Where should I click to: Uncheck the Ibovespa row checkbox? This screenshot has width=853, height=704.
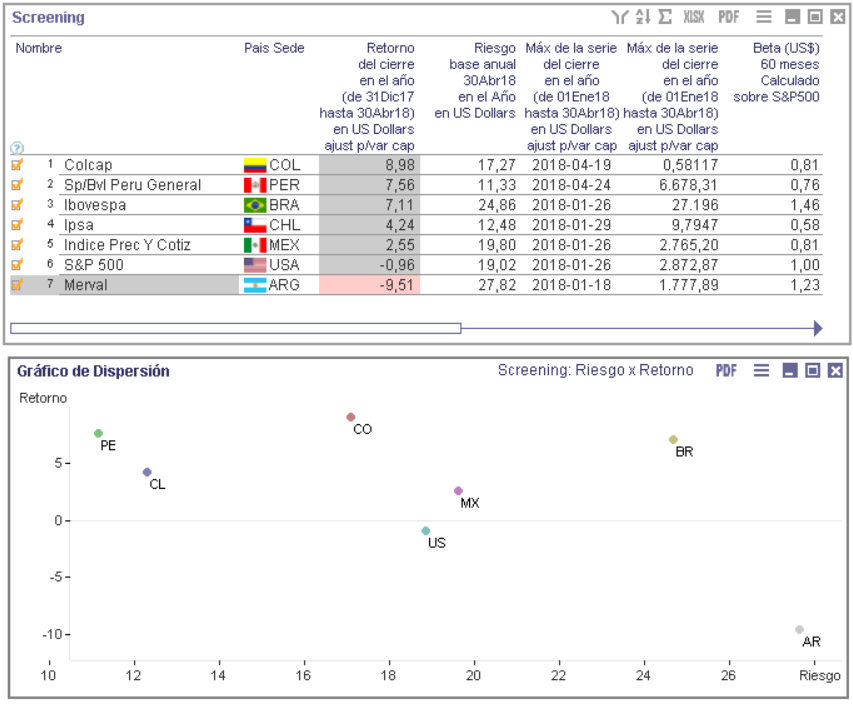tap(17, 205)
